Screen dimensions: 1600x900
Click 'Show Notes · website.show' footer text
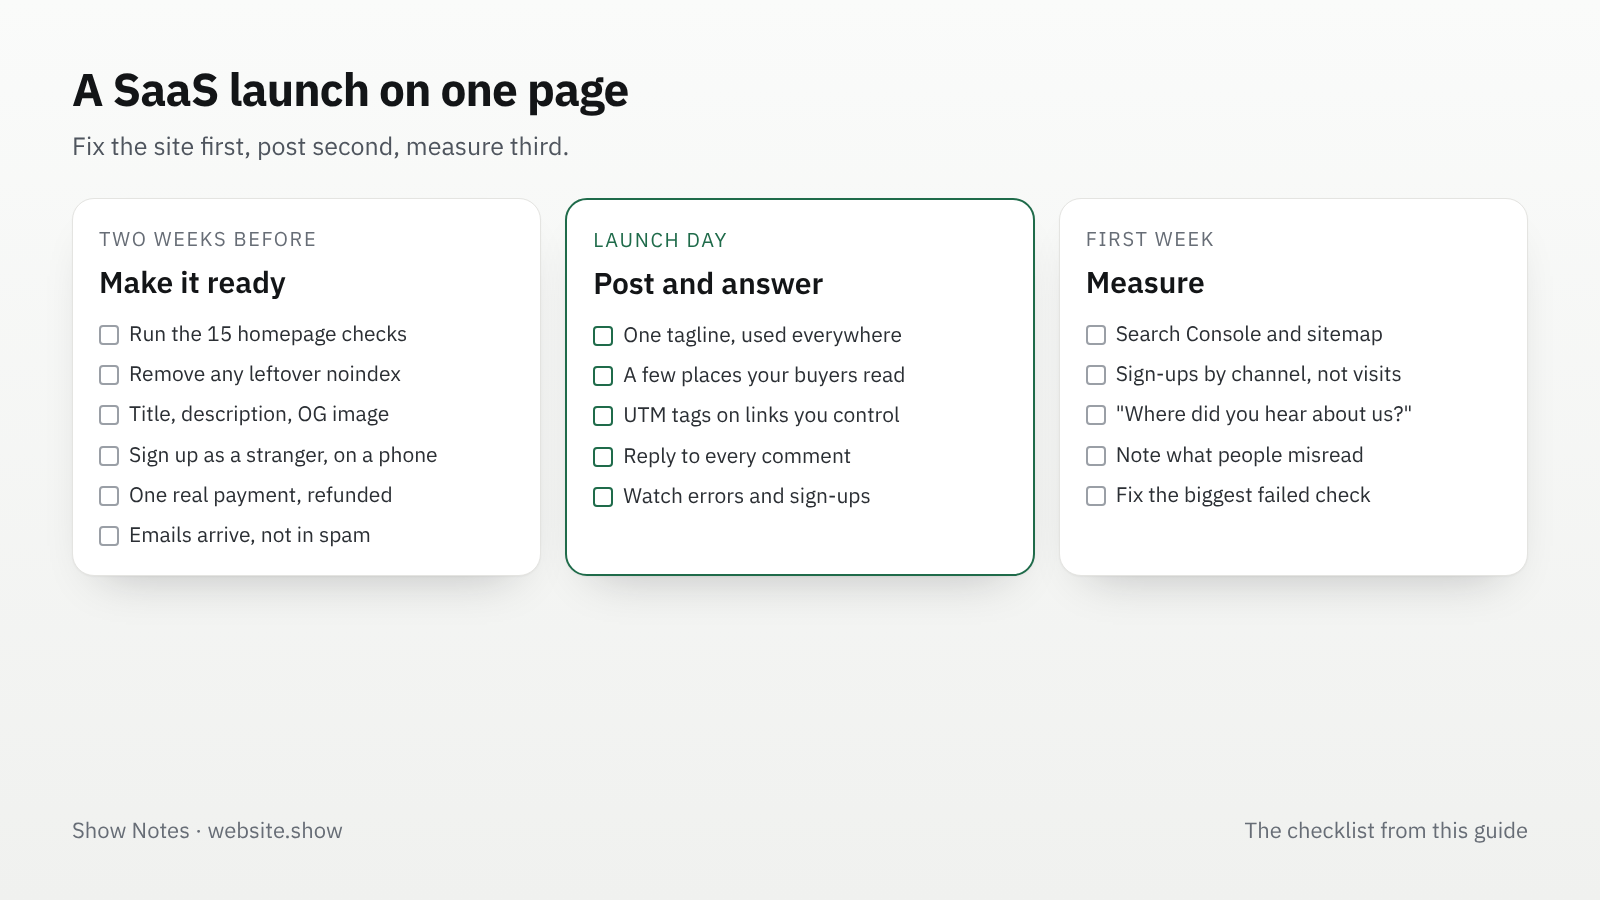(x=207, y=831)
